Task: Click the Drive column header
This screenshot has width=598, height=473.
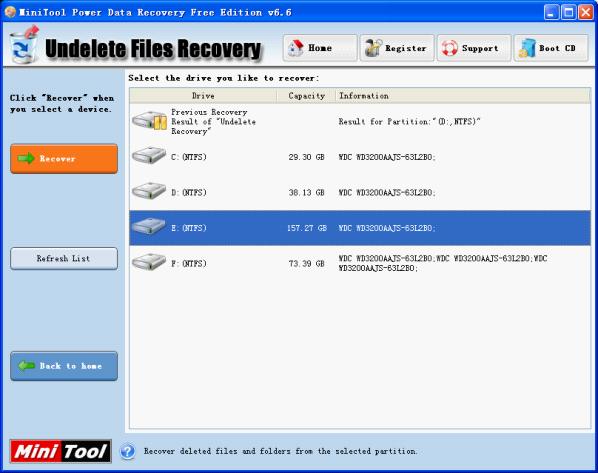Action: (x=203, y=96)
